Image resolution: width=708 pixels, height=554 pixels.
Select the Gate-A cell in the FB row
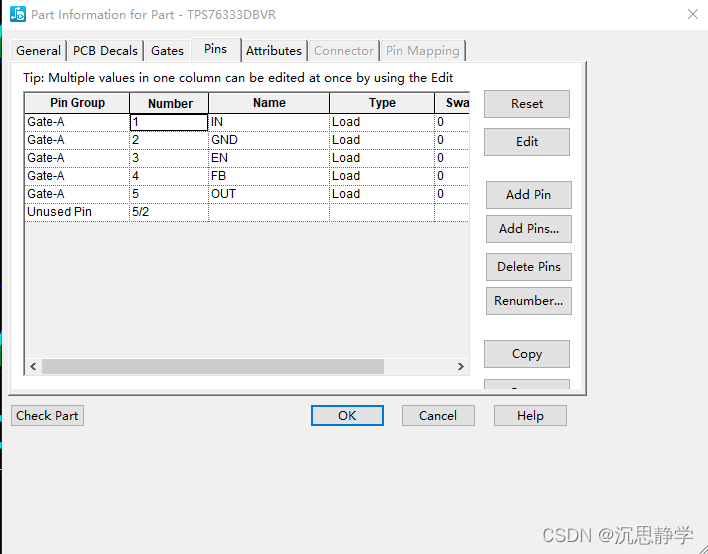point(77,176)
